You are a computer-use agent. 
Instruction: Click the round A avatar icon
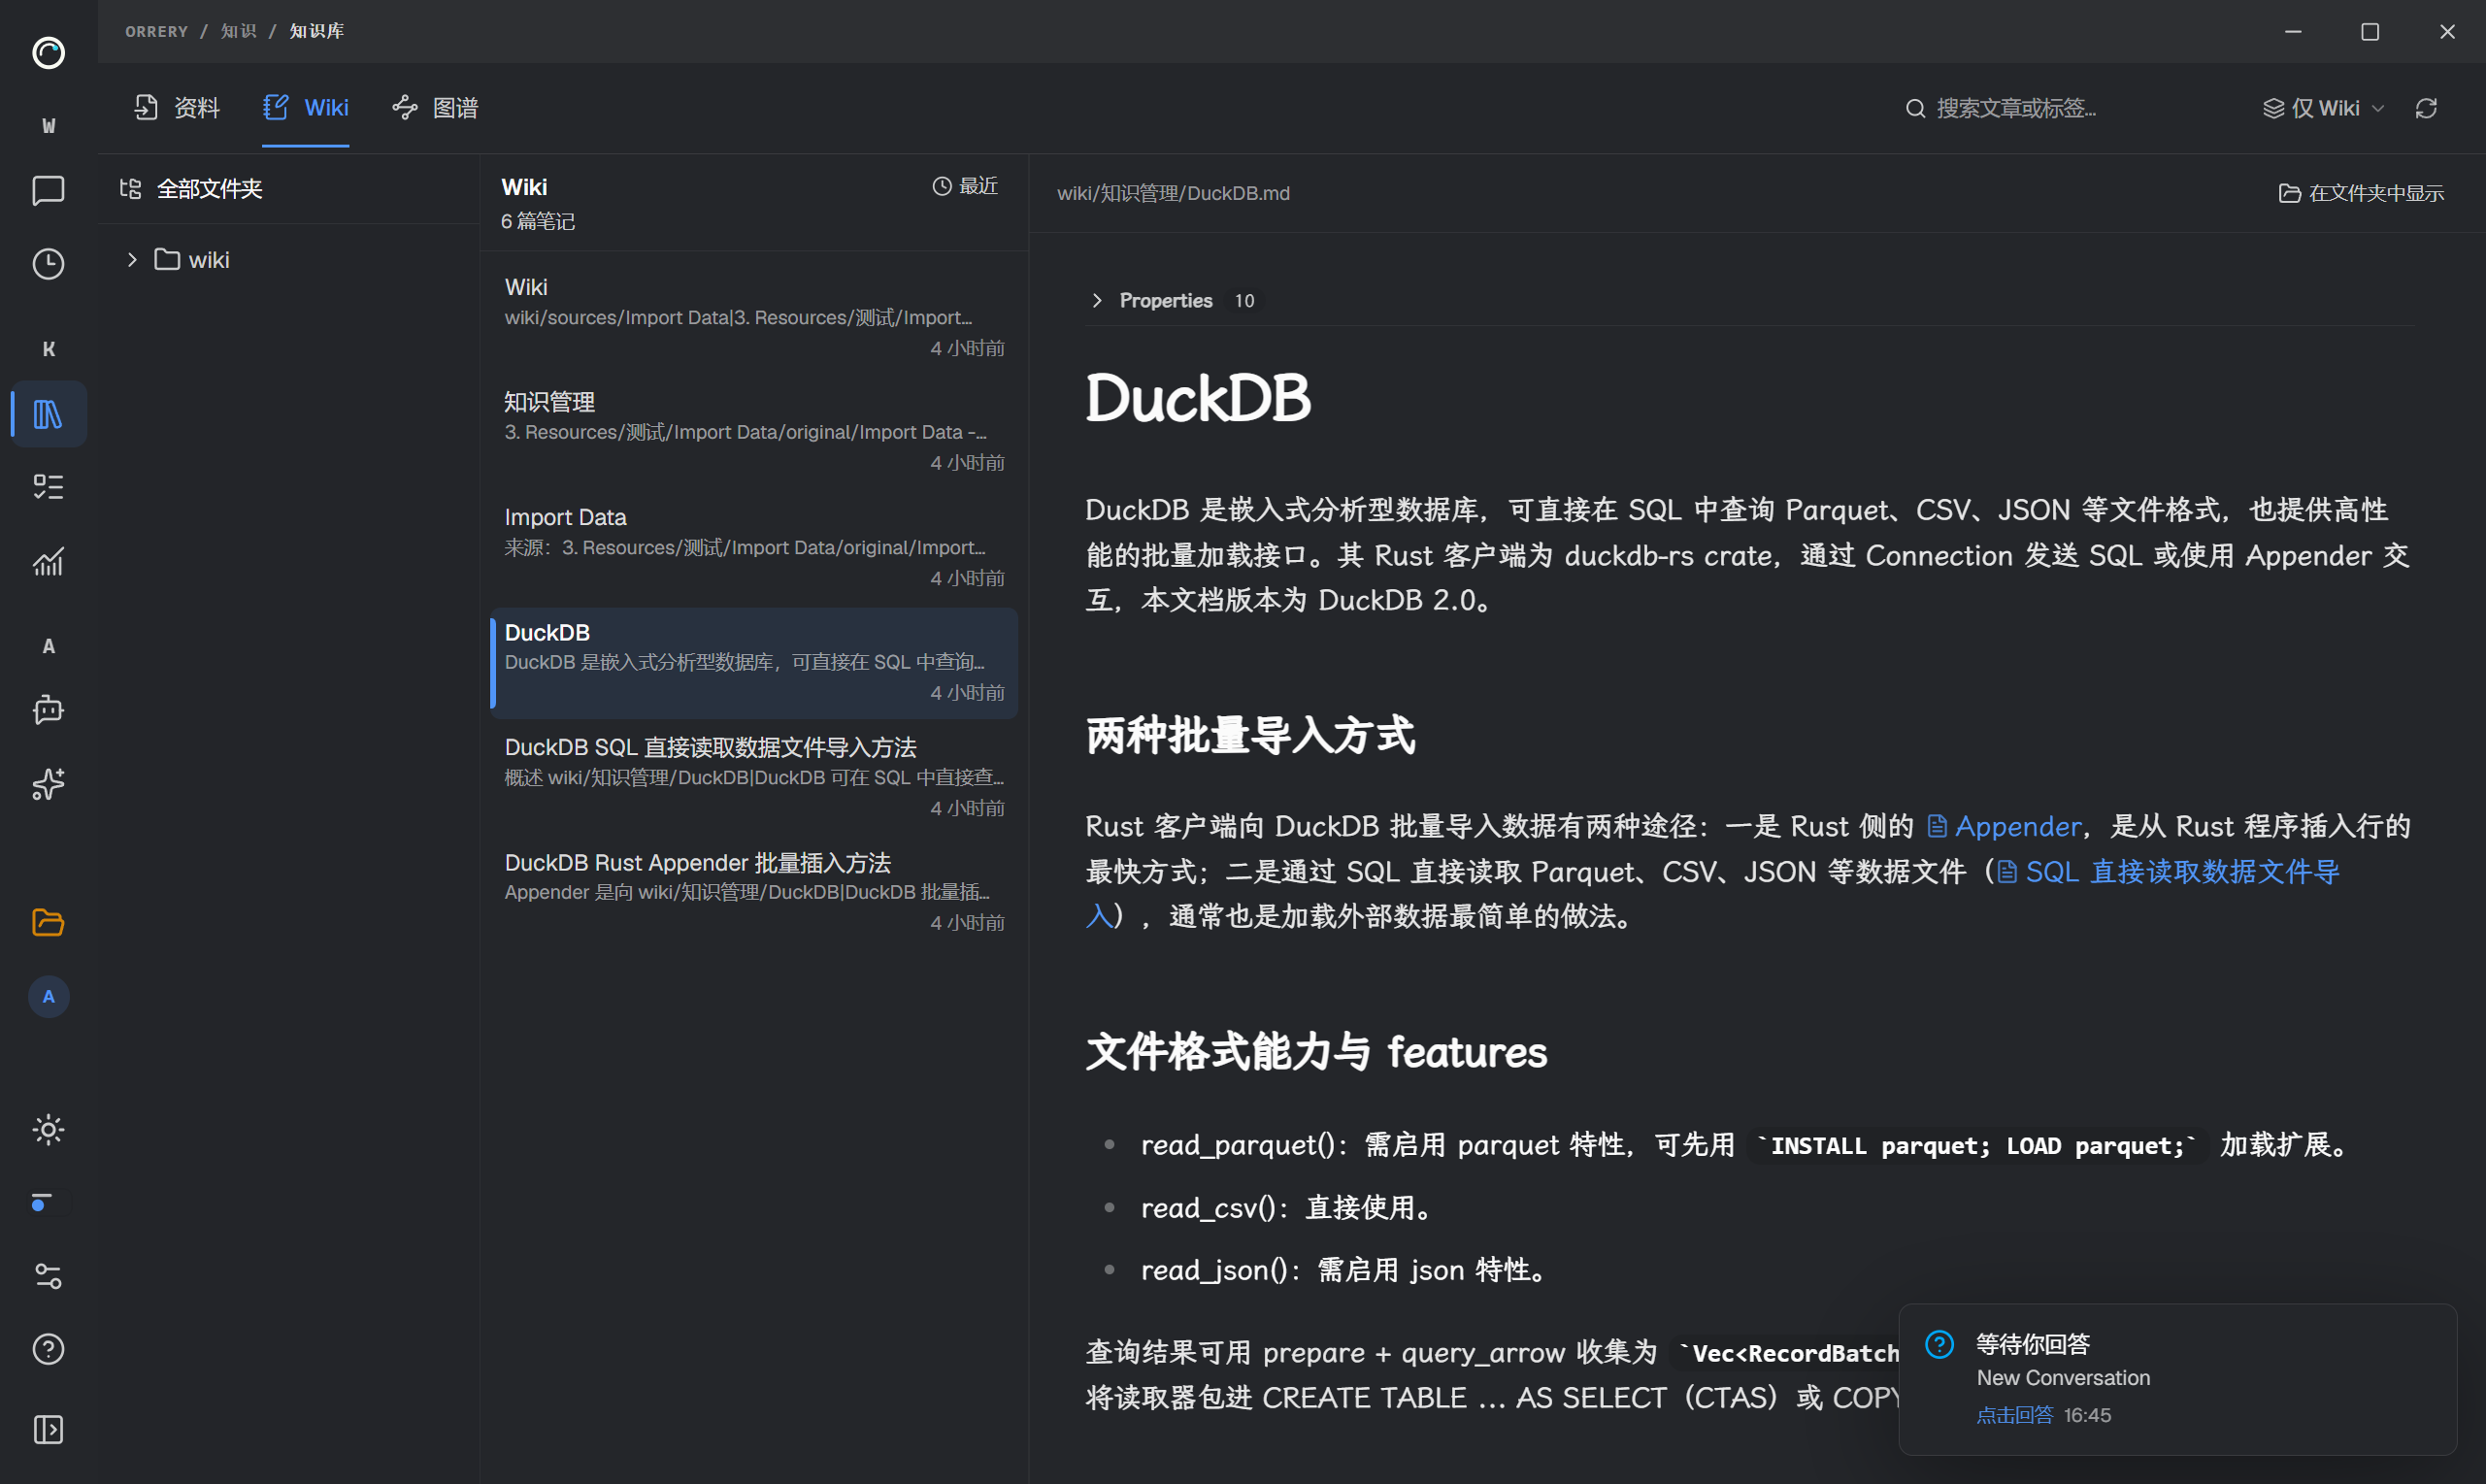pyautogui.click(x=48, y=997)
